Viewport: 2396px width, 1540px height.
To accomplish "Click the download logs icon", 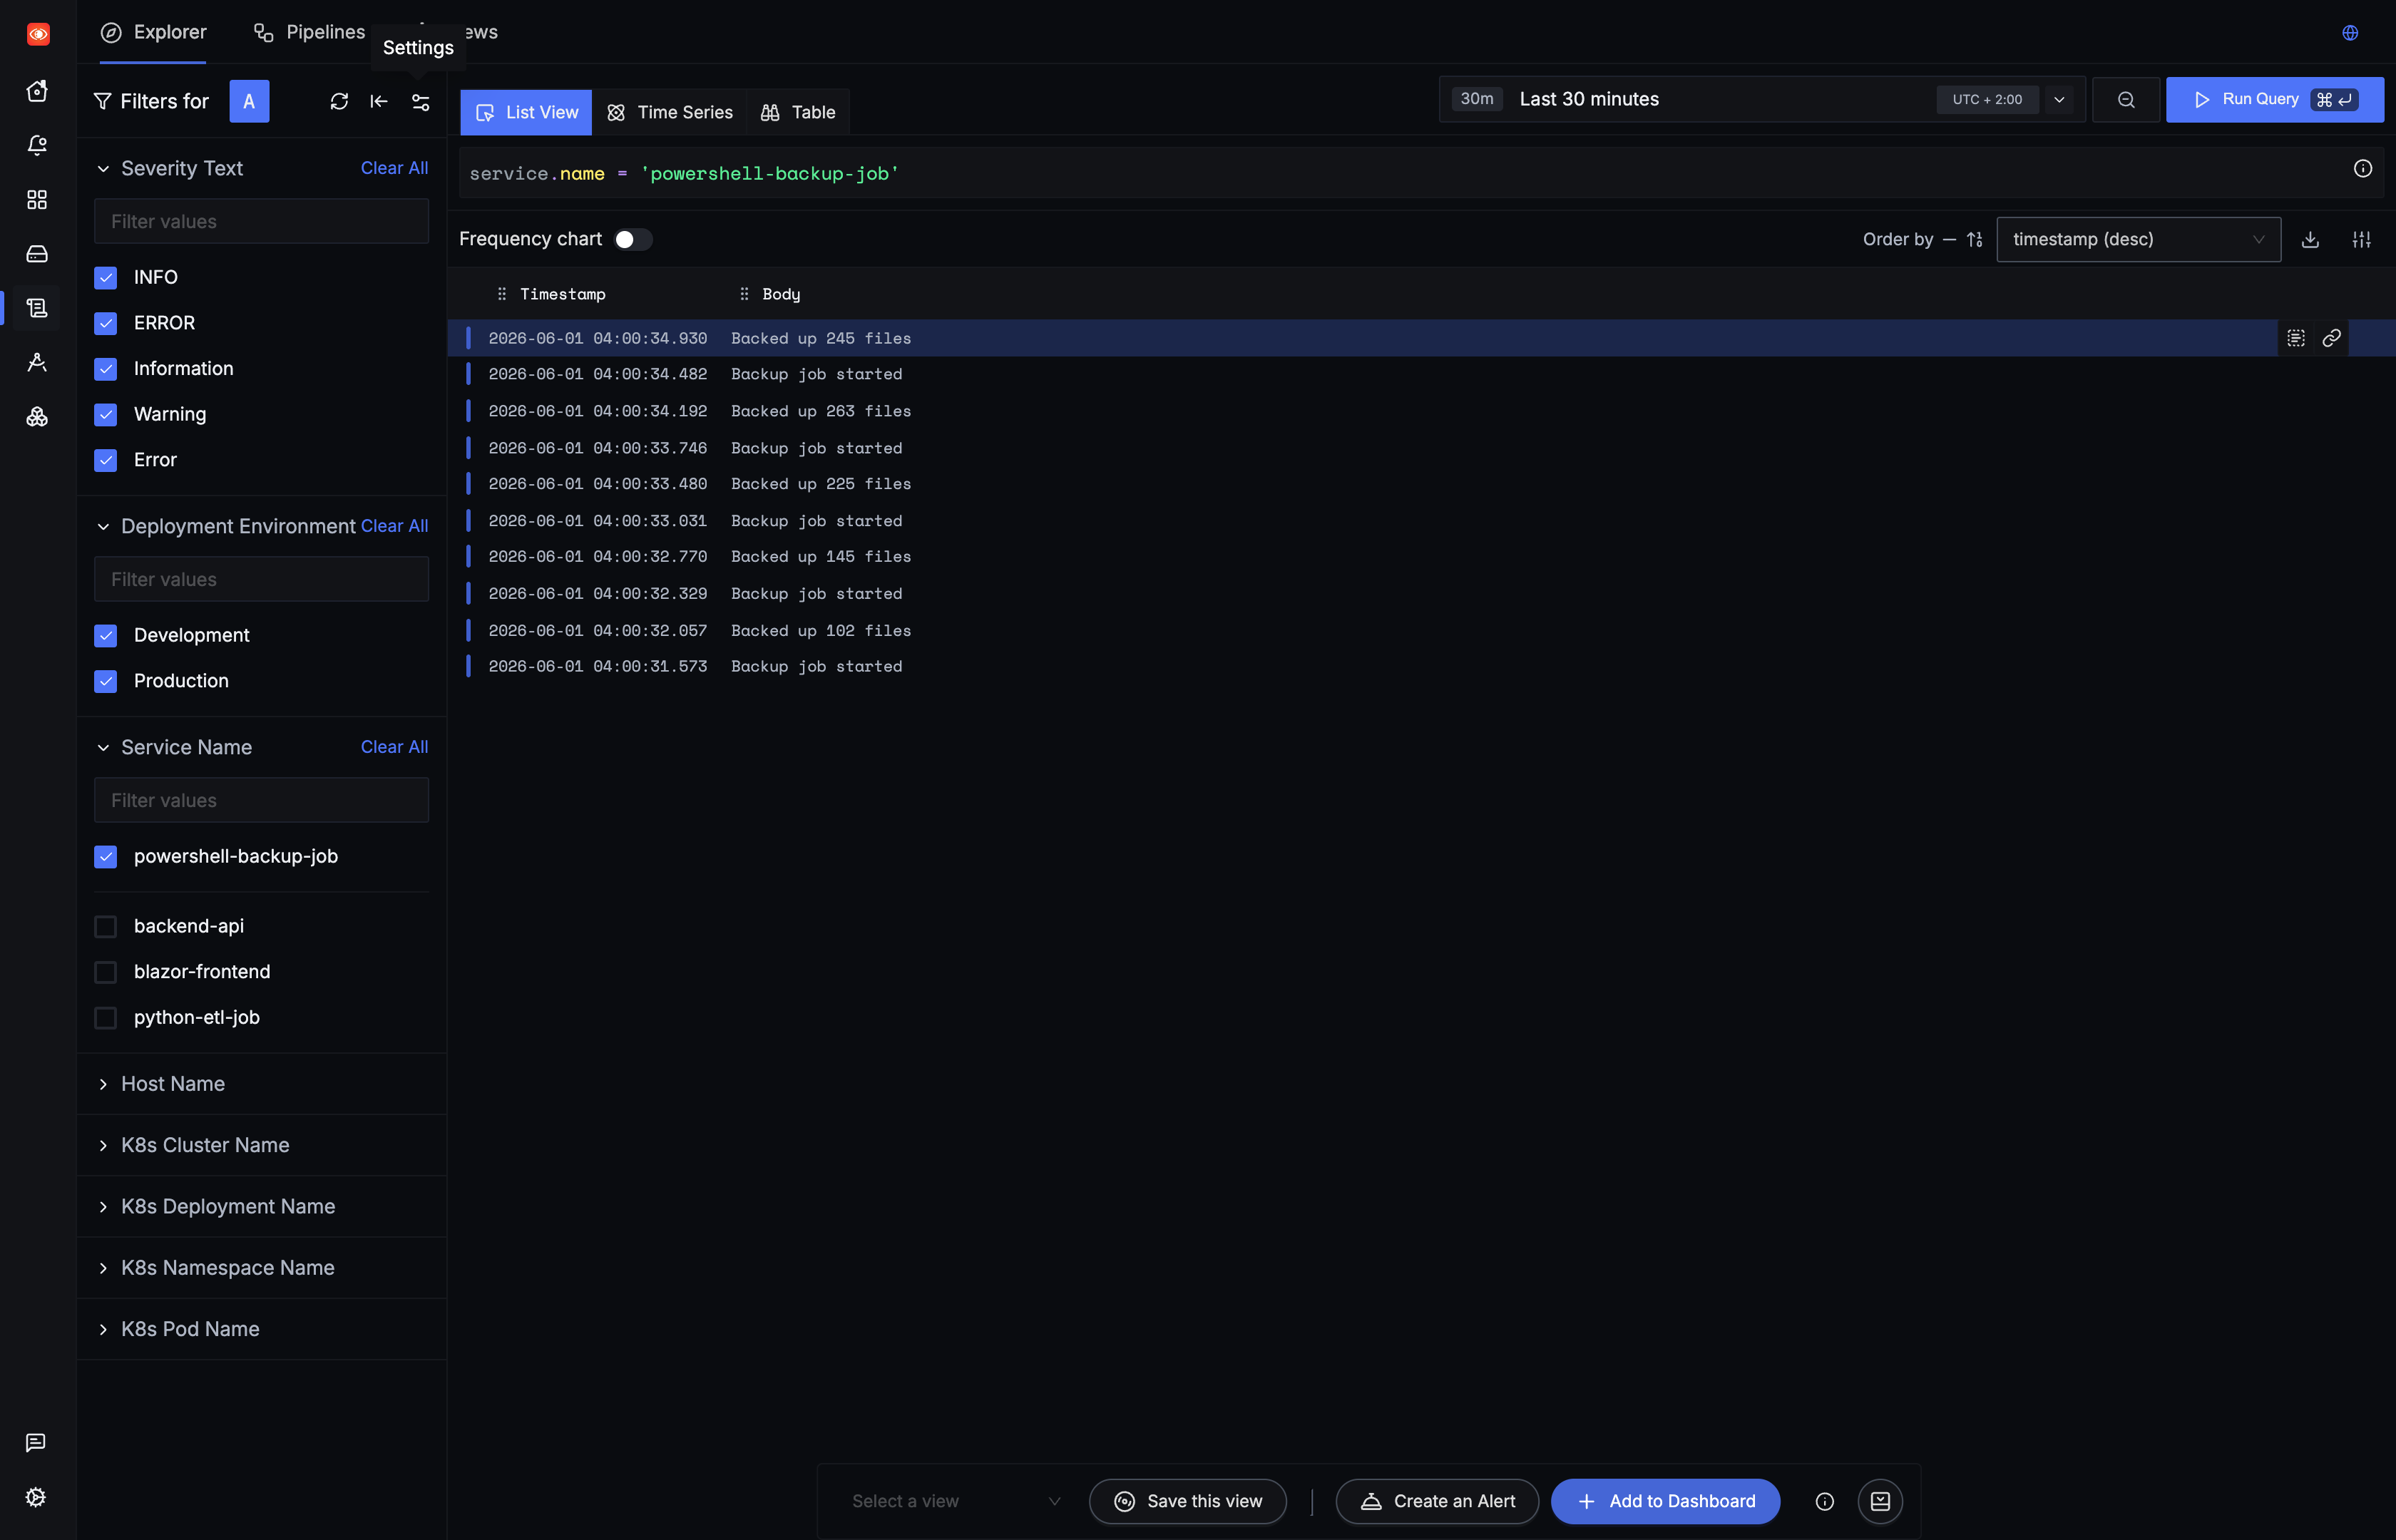I will pyautogui.click(x=2310, y=240).
